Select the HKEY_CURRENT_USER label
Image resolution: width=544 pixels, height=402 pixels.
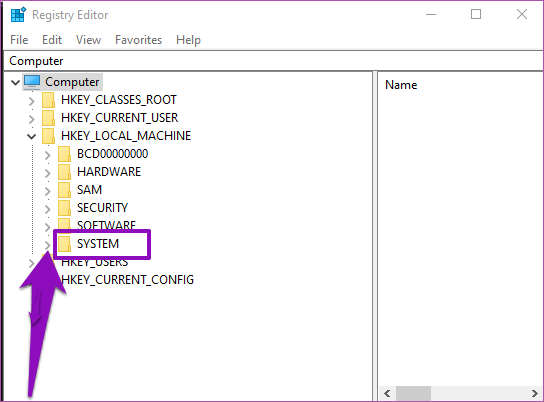tap(119, 118)
